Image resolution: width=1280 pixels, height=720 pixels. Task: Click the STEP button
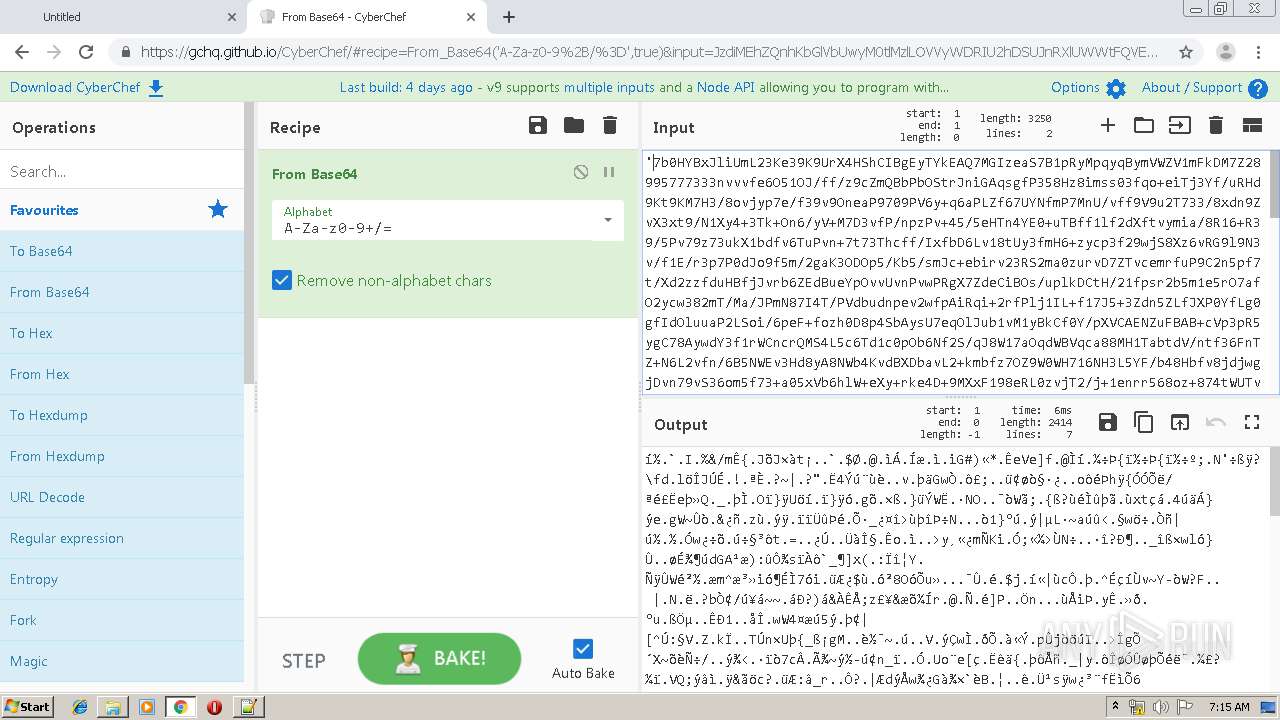tap(303, 660)
